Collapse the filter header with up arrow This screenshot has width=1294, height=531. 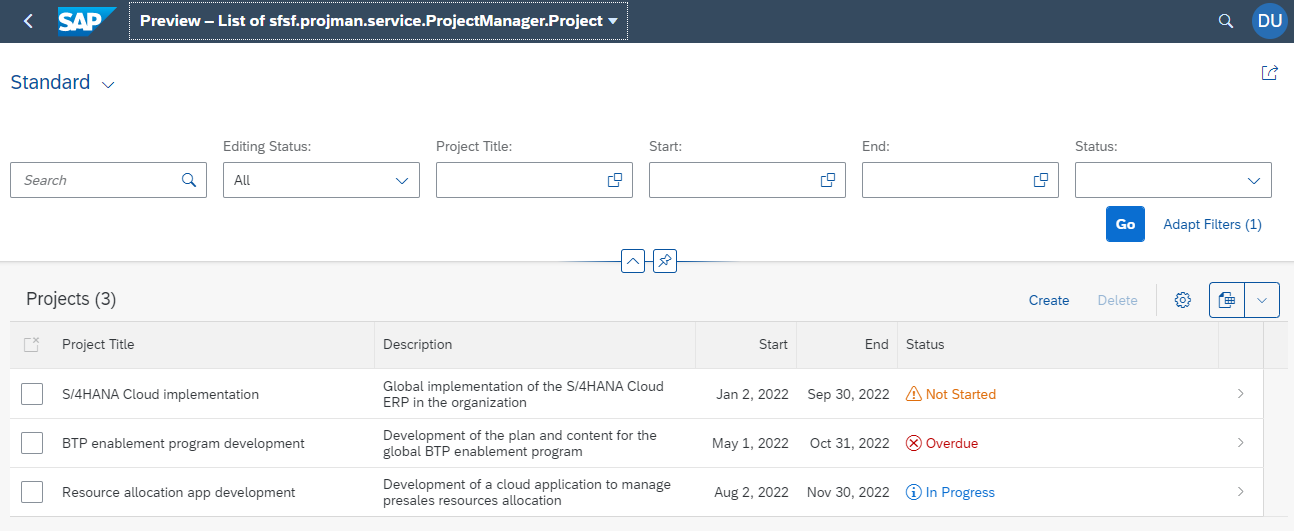coord(632,261)
